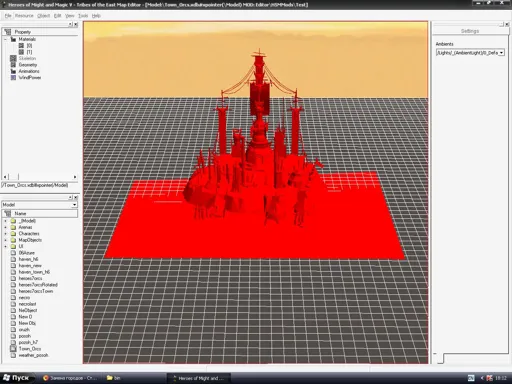This screenshot has width=512, height=384.
Task: Expand the Characters folder
Action: (5, 234)
